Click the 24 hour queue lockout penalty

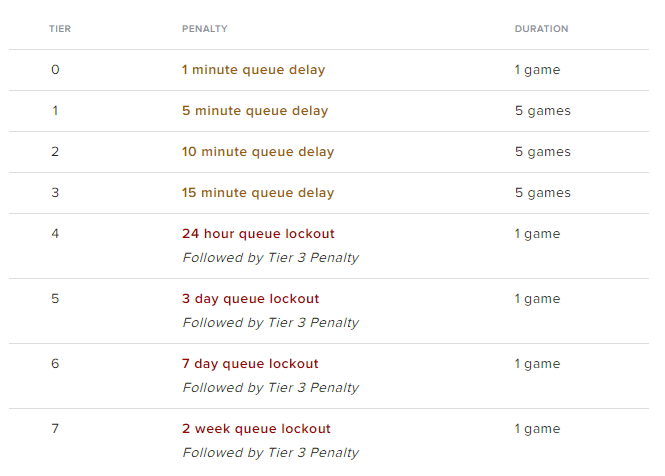pyautogui.click(x=258, y=234)
